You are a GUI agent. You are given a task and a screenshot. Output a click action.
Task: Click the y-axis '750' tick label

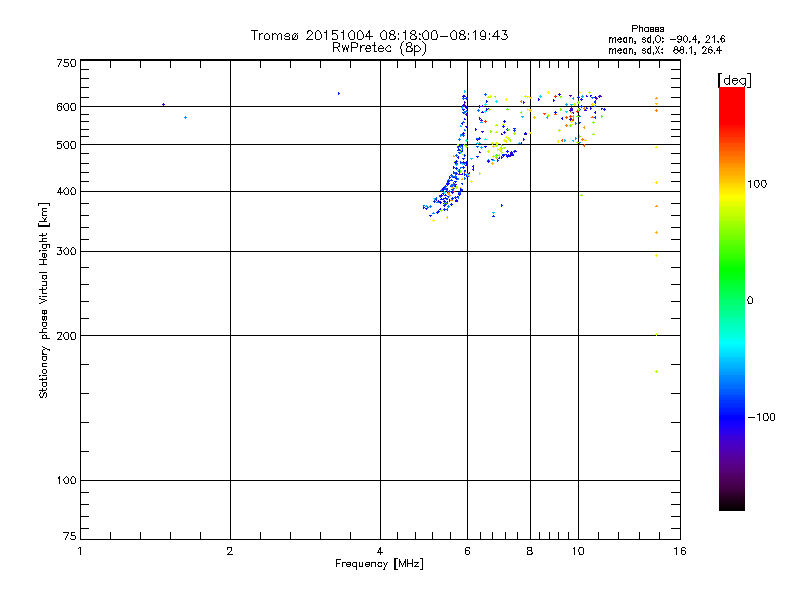tap(67, 63)
